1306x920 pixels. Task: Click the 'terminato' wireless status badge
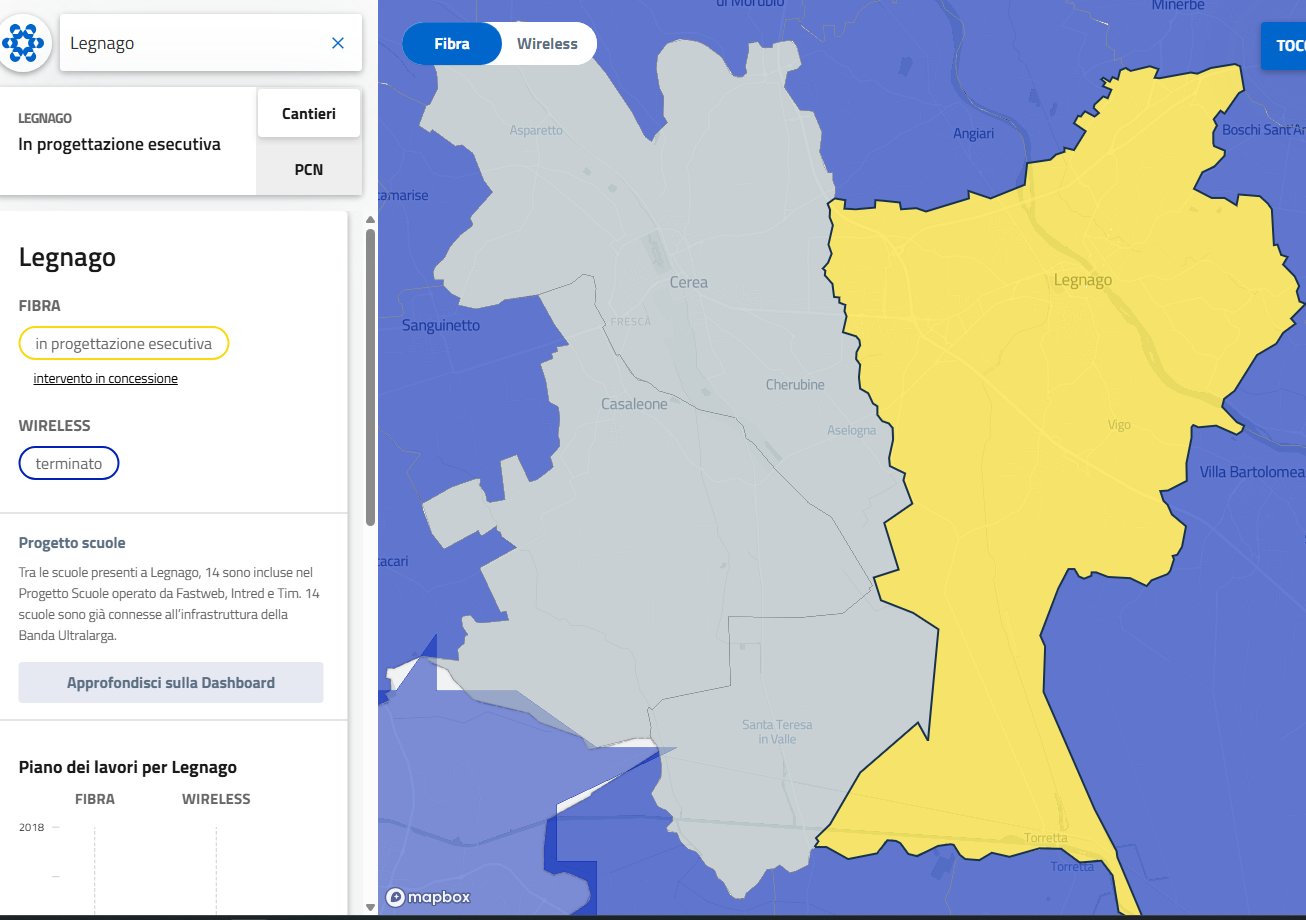coord(69,464)
